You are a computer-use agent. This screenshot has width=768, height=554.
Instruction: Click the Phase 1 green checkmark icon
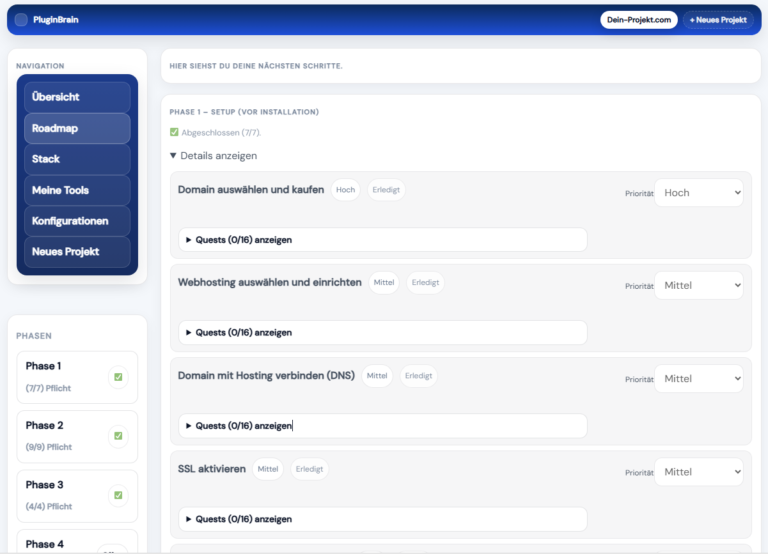click(118, 377)
